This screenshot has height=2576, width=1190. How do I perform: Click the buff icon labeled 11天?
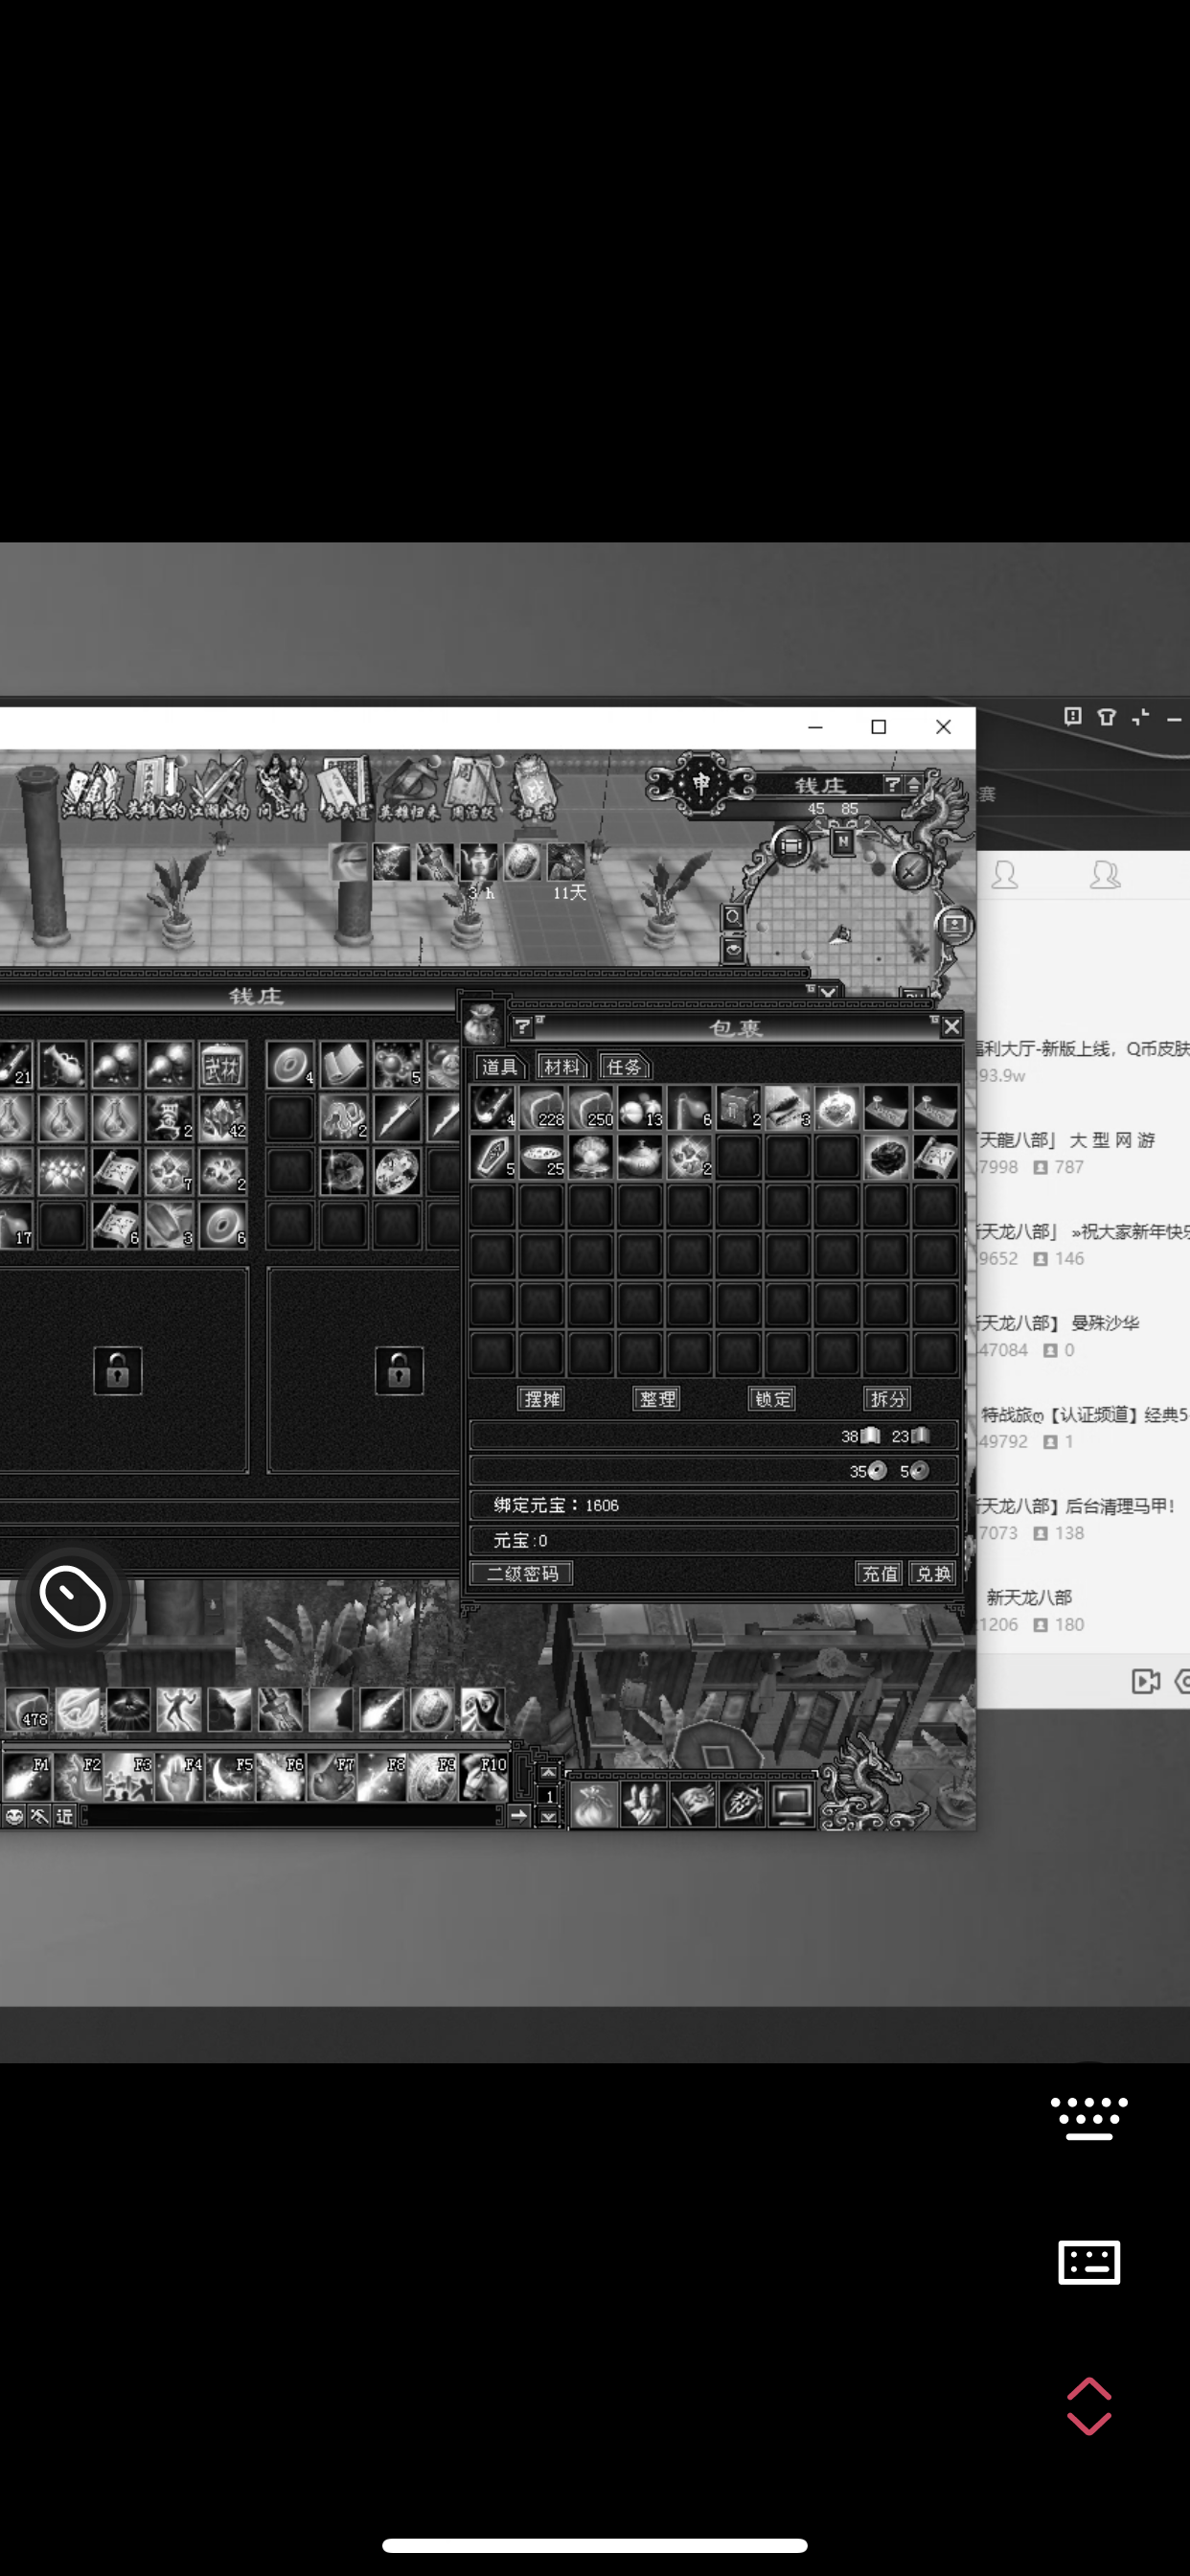(566, 861)
